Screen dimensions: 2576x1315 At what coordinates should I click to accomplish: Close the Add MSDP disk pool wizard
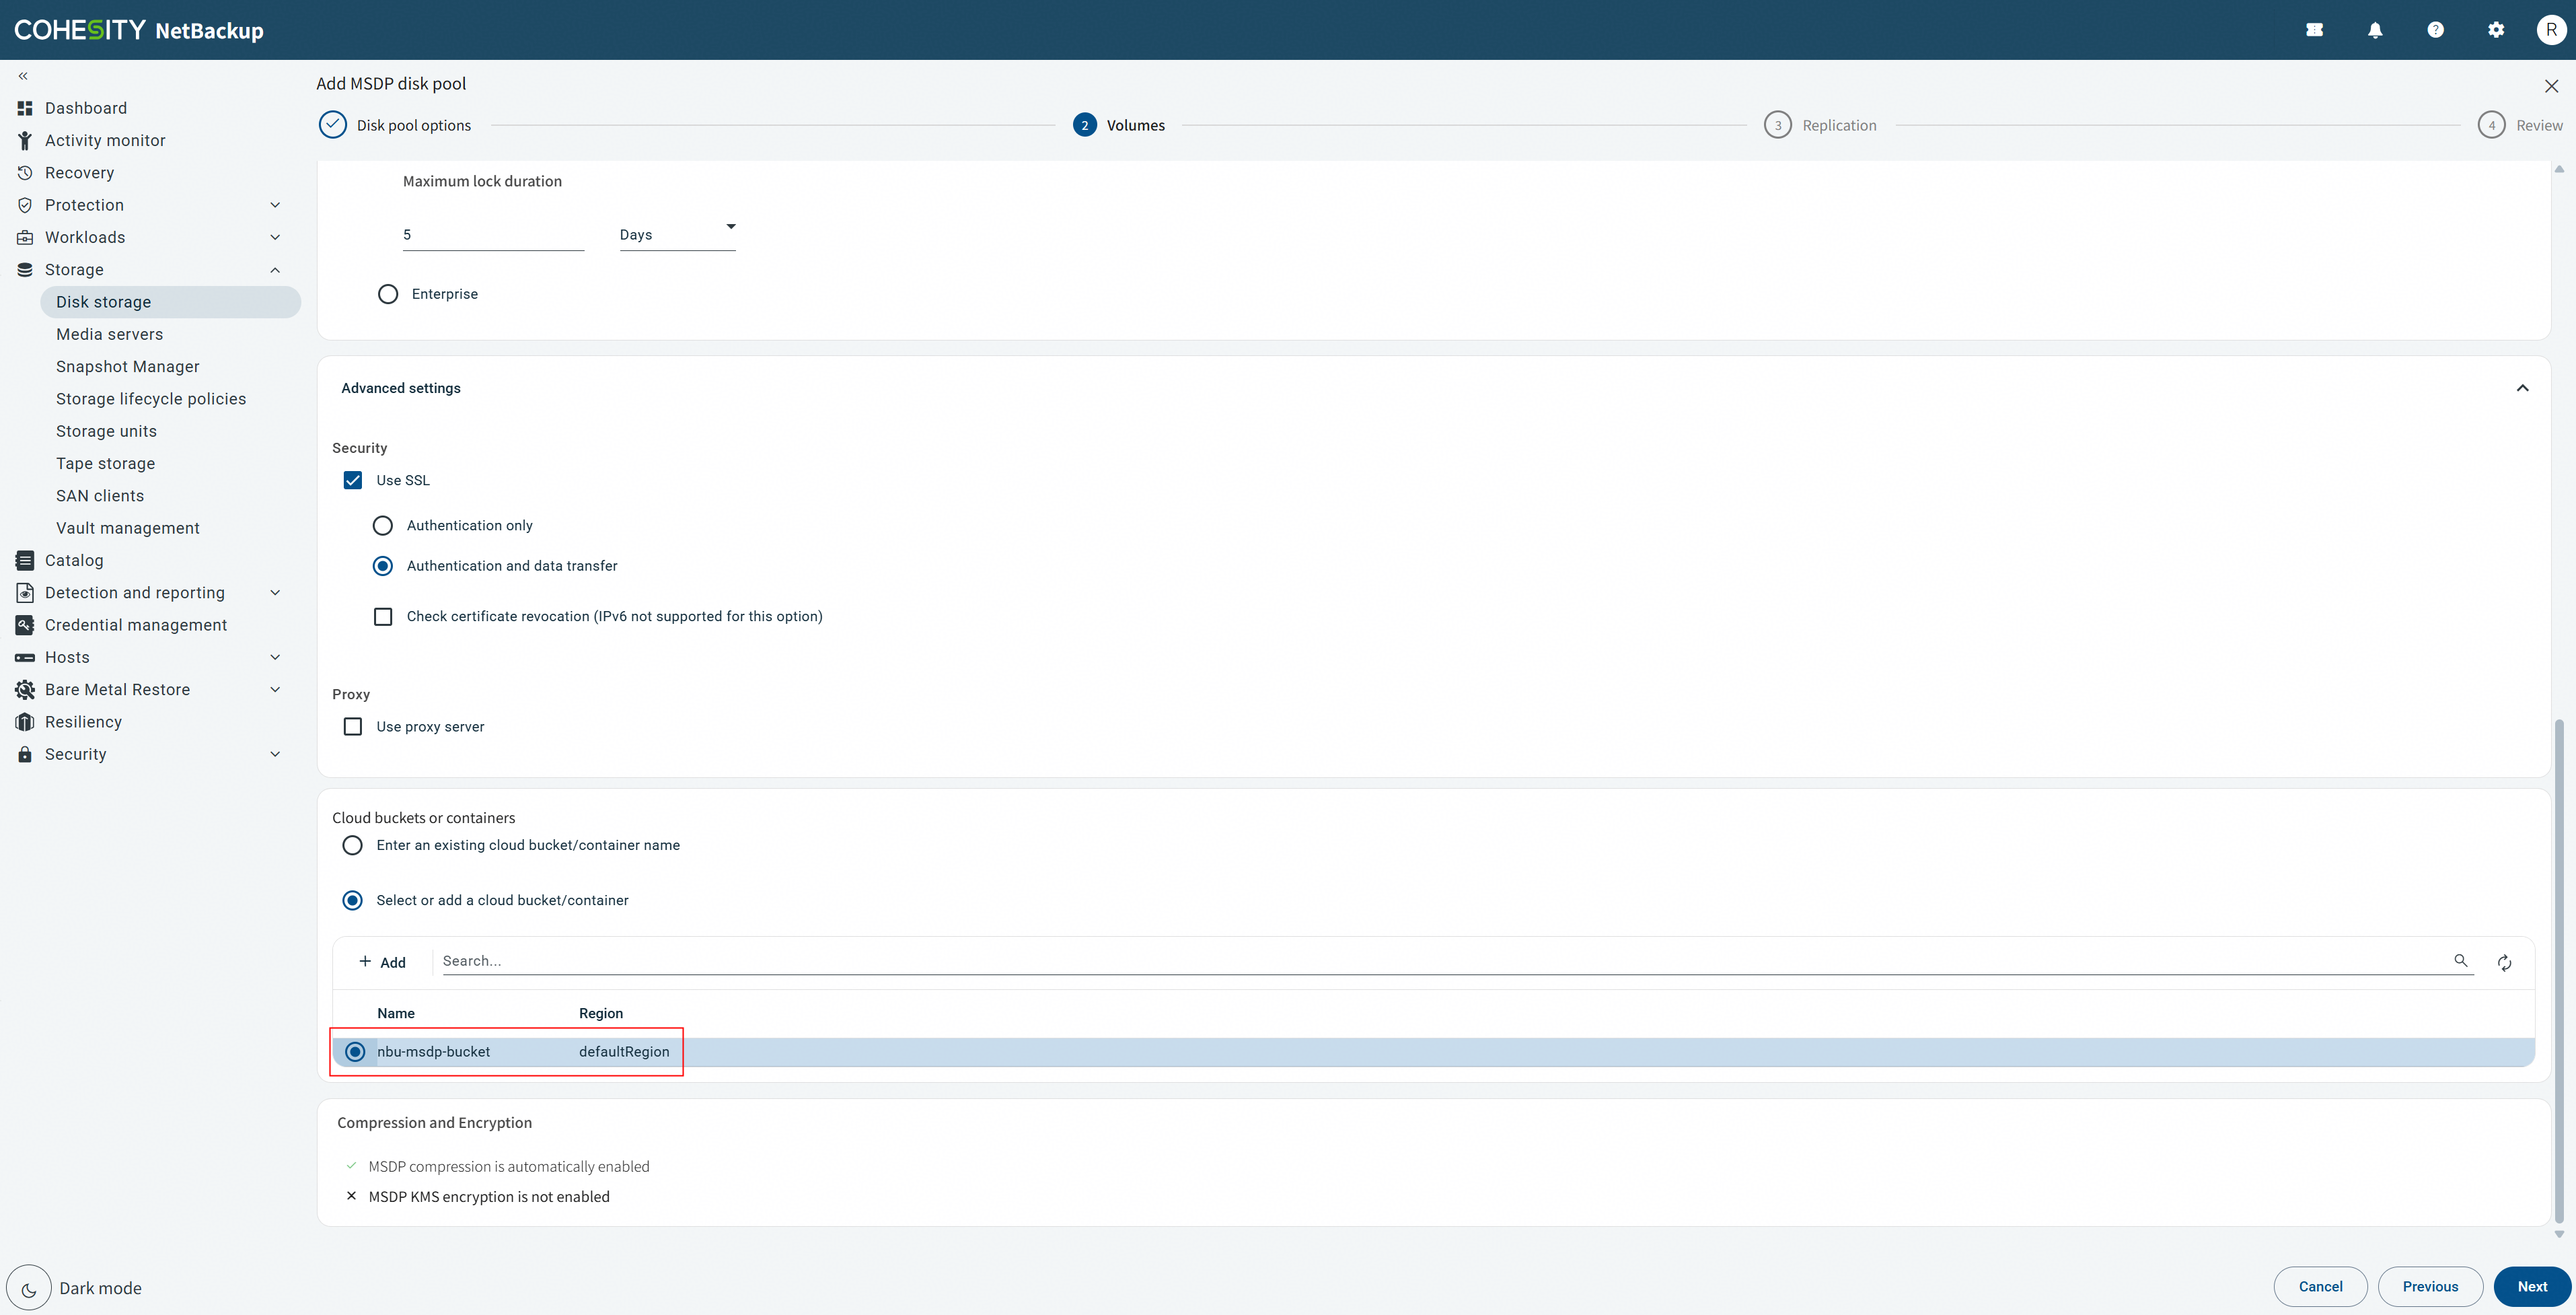[2552, 86]
